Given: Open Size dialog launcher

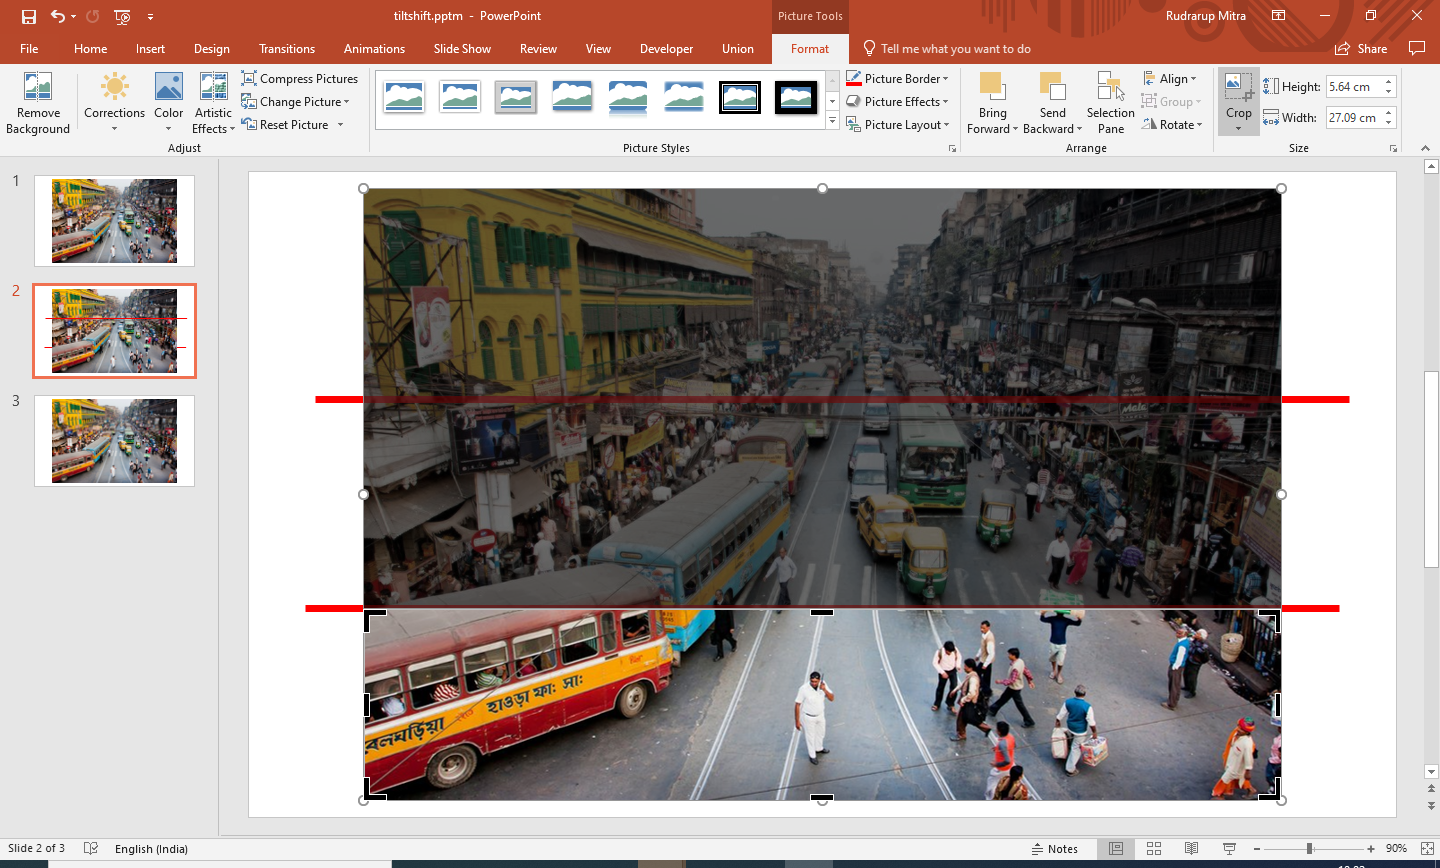Looking at the screenshot, I should point(1393,148).
